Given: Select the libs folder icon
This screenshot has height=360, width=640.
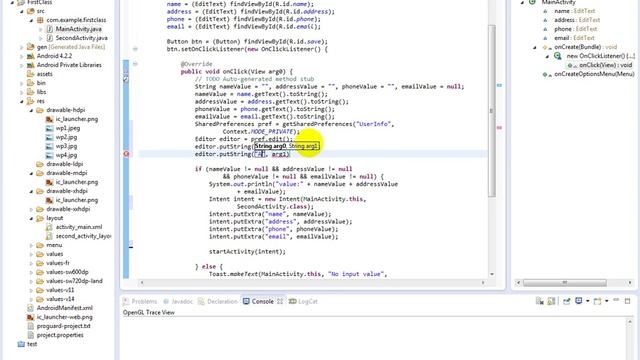Looking at the screenshot, I should point(30,92).
